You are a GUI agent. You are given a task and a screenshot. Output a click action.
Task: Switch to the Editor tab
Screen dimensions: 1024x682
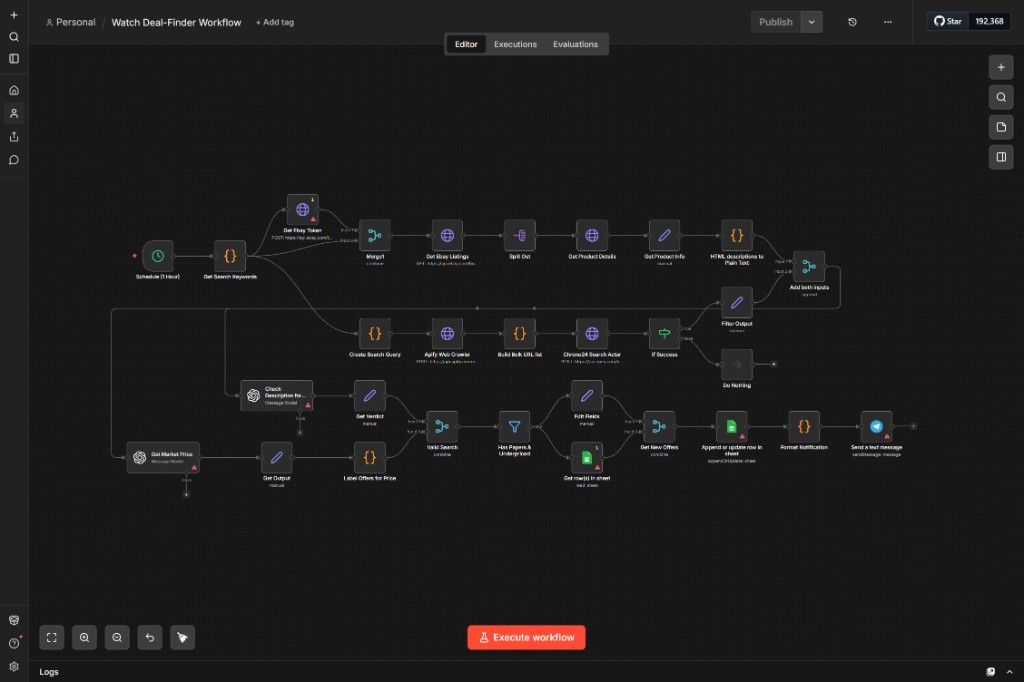click(466, 44)
